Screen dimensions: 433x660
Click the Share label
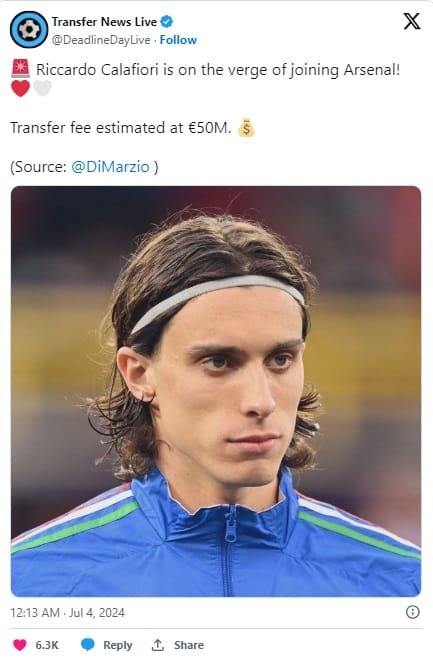pos(189,645)
